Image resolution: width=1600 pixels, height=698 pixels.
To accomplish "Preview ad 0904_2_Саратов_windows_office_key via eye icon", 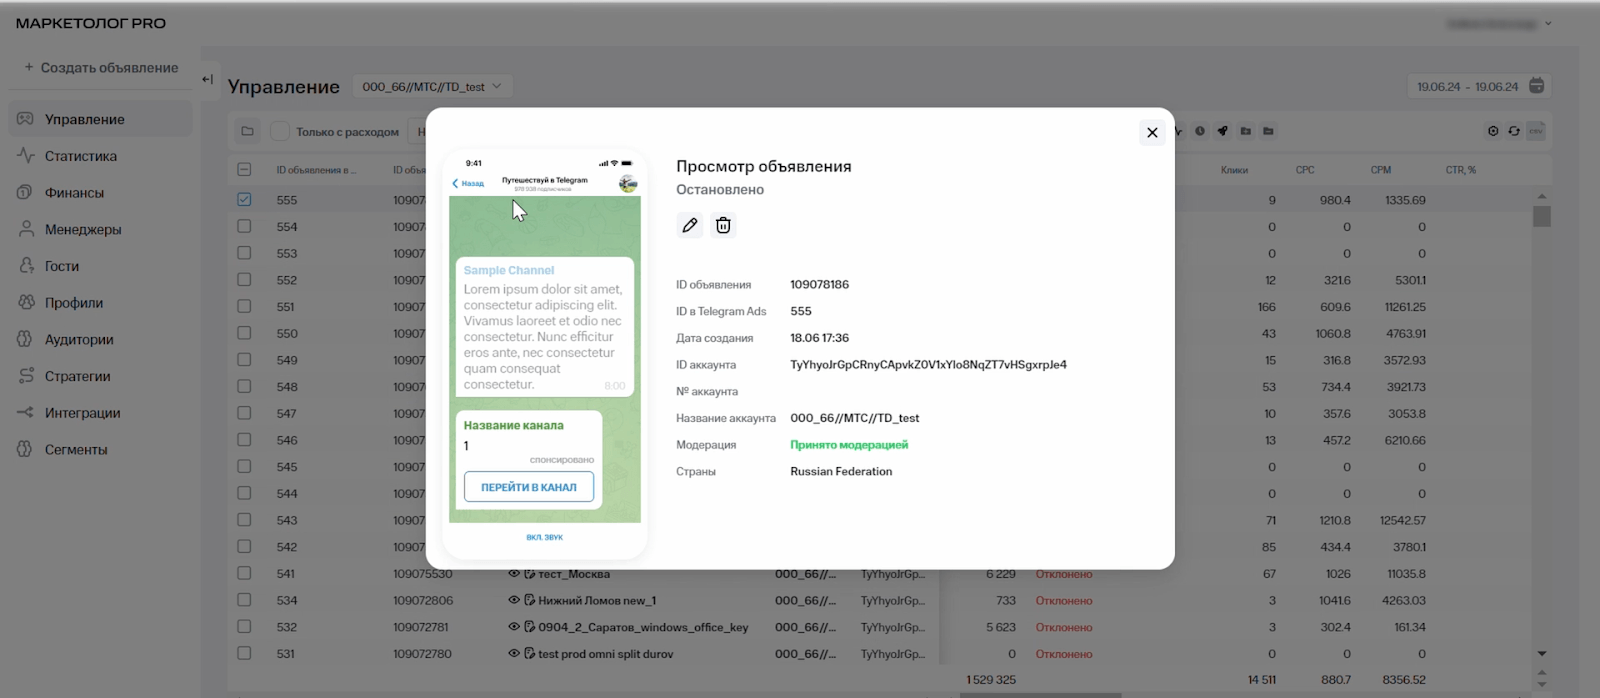I will [514, 627].
